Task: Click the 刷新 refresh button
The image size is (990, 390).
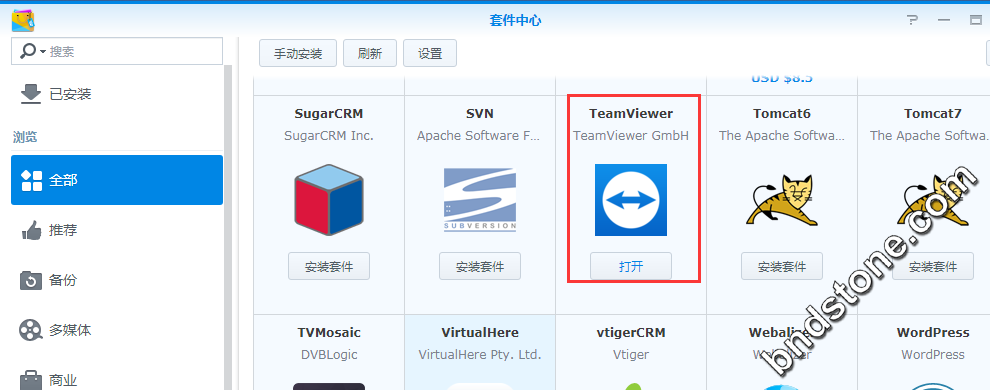Action: pyautogui.click(x=369, y=53)
